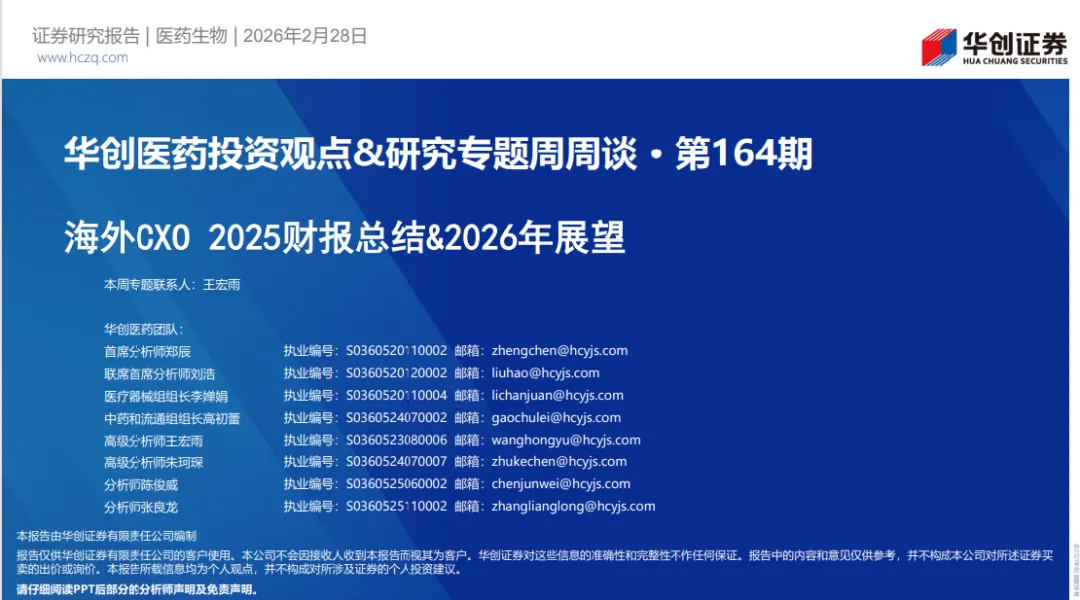
Task: Click license number S0360520110004
Action: [x=396, y=395]
